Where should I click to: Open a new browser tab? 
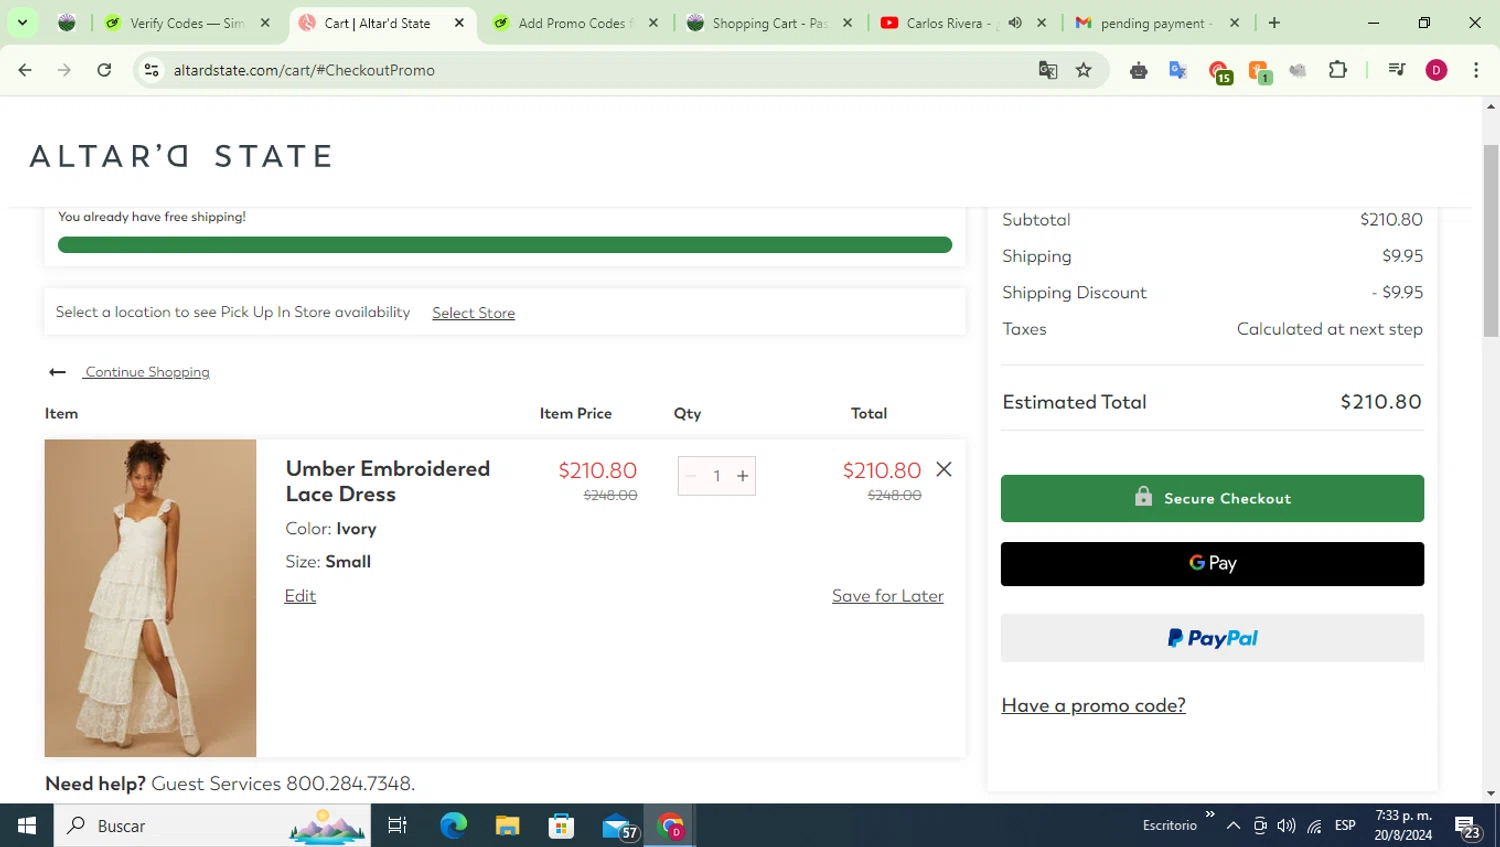pyautogui.click(x=1274, y=23)
